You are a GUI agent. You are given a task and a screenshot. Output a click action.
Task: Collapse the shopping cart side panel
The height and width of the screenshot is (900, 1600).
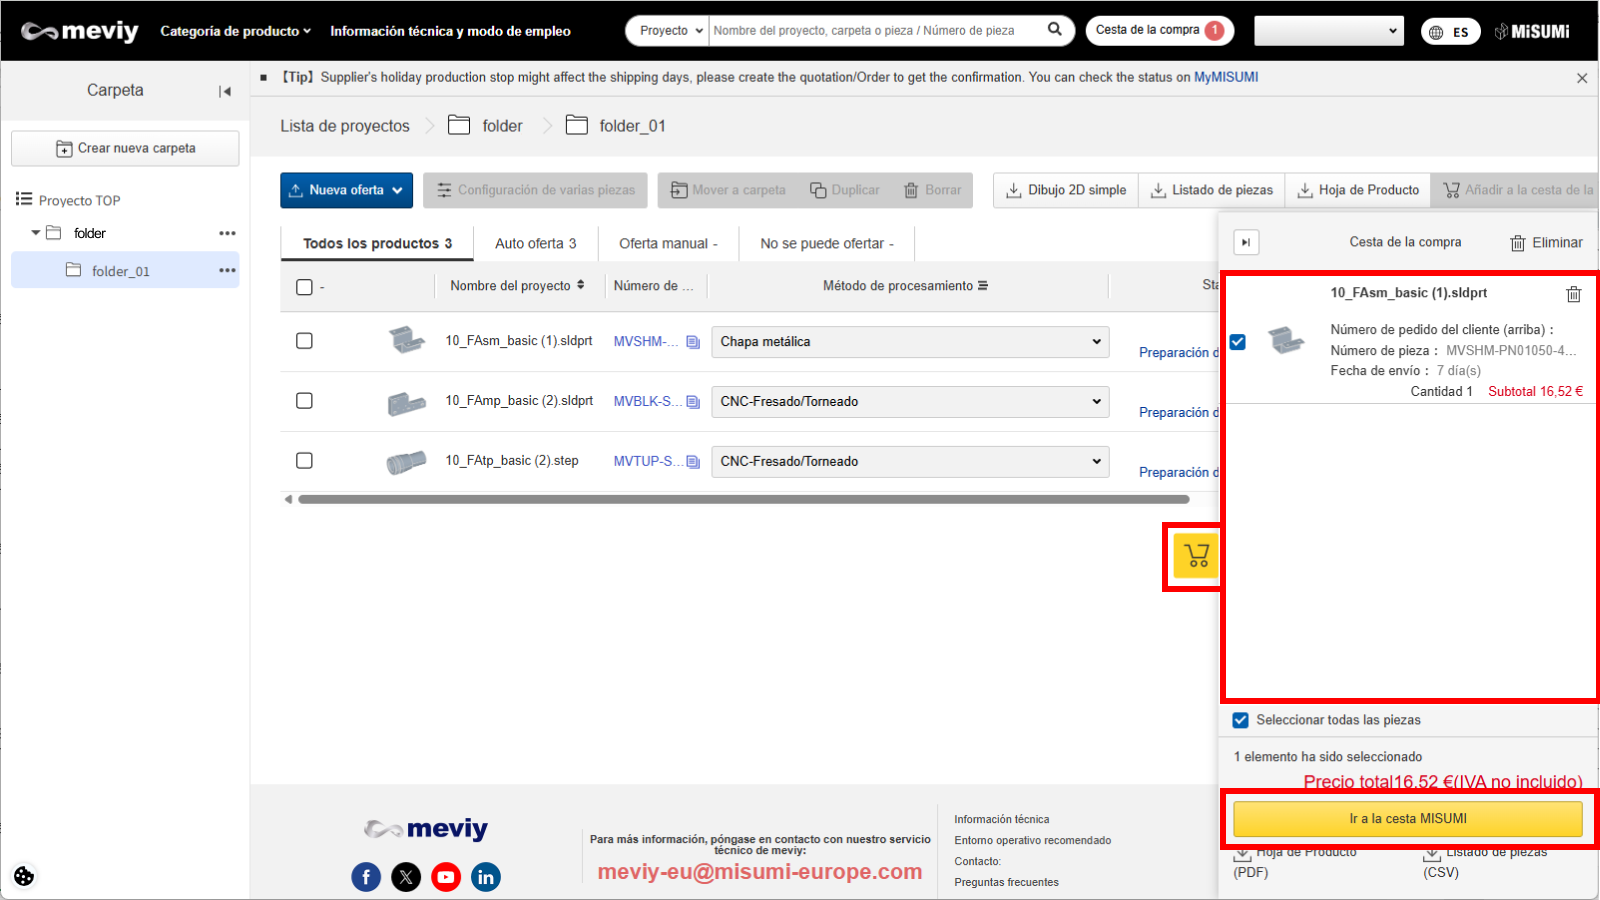pos(1246,242)
